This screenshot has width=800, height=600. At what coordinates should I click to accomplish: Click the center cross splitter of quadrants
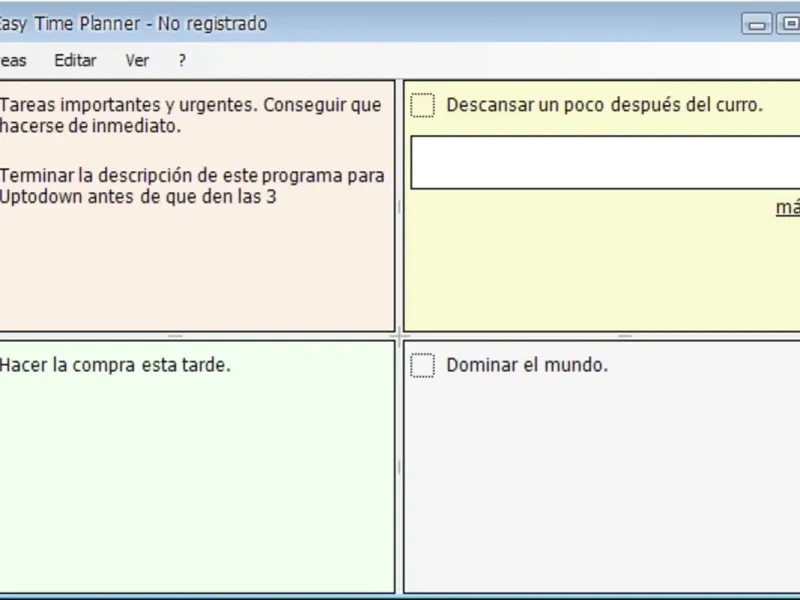[399, 336]
